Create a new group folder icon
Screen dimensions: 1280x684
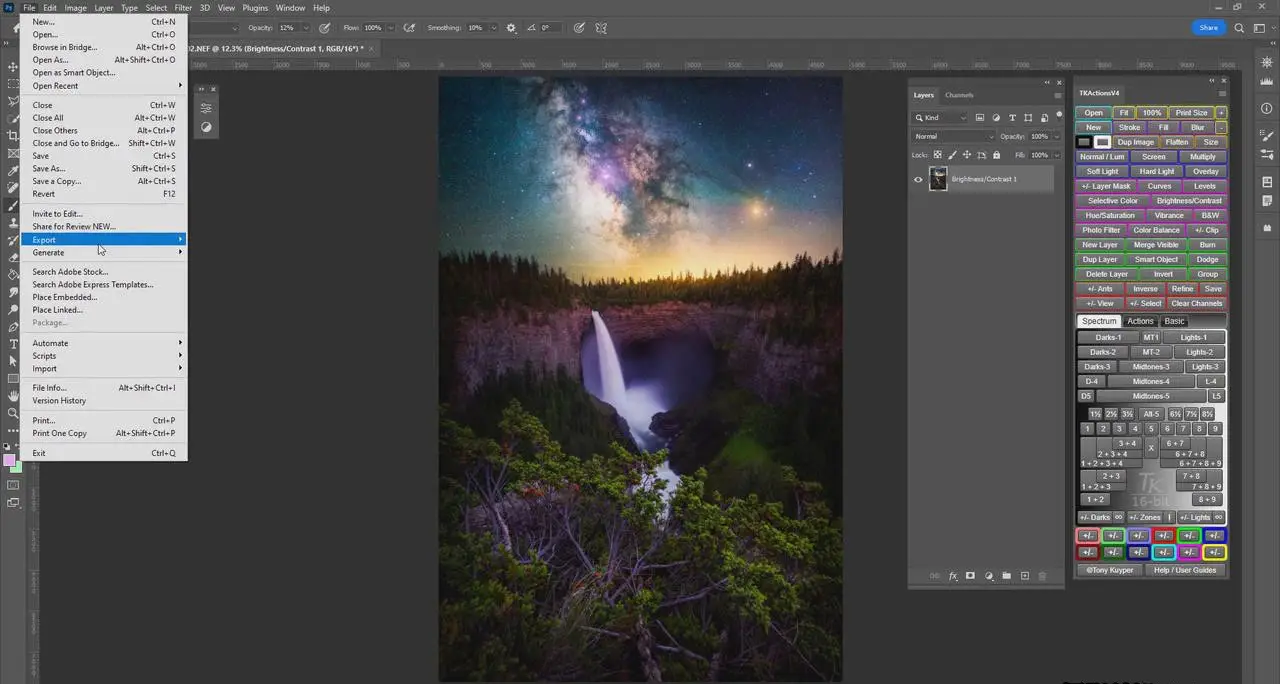pos(1006,576)
